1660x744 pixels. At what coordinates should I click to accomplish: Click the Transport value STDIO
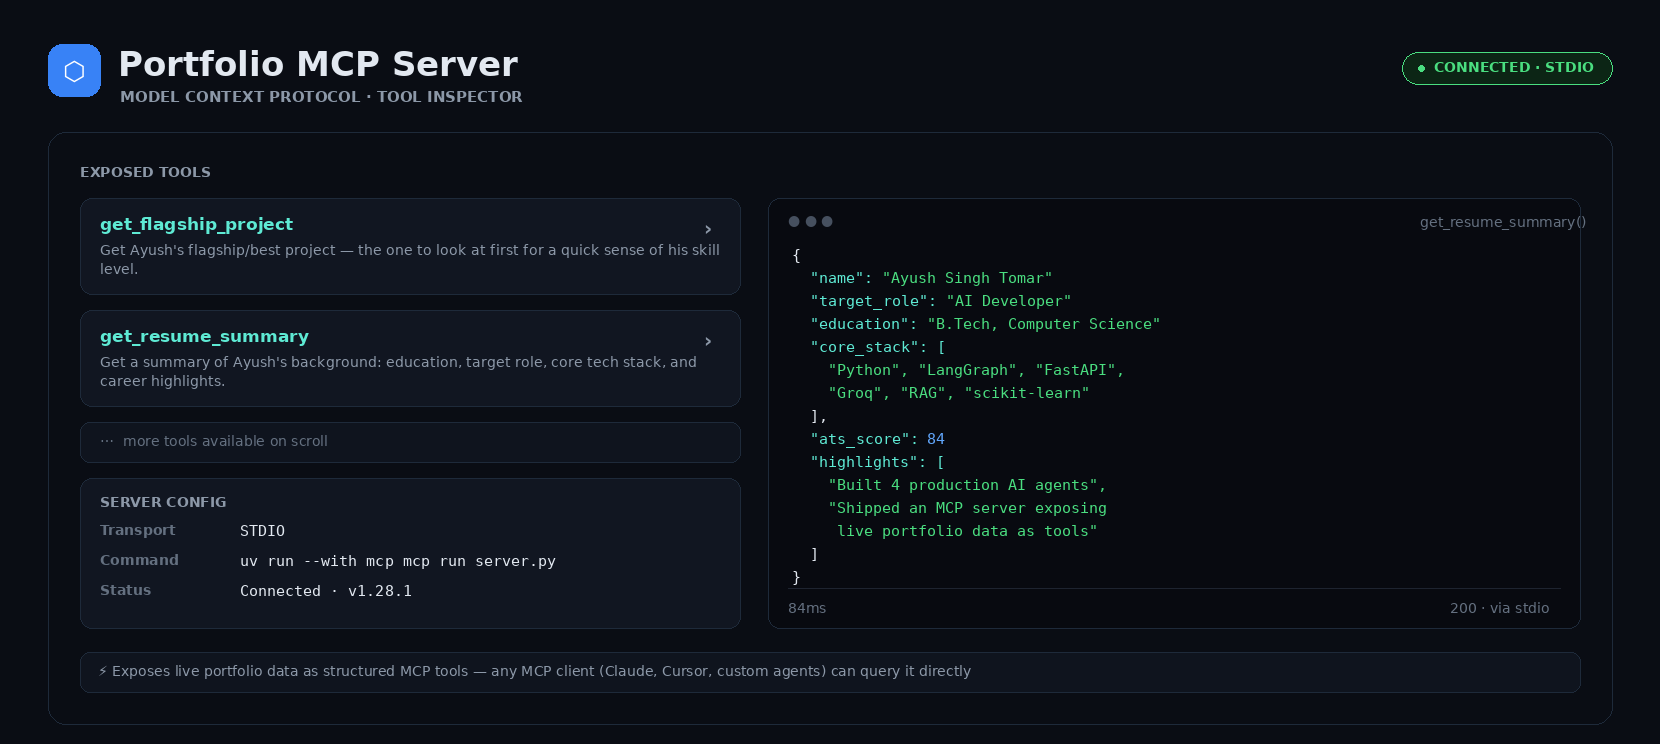[262, 531]
